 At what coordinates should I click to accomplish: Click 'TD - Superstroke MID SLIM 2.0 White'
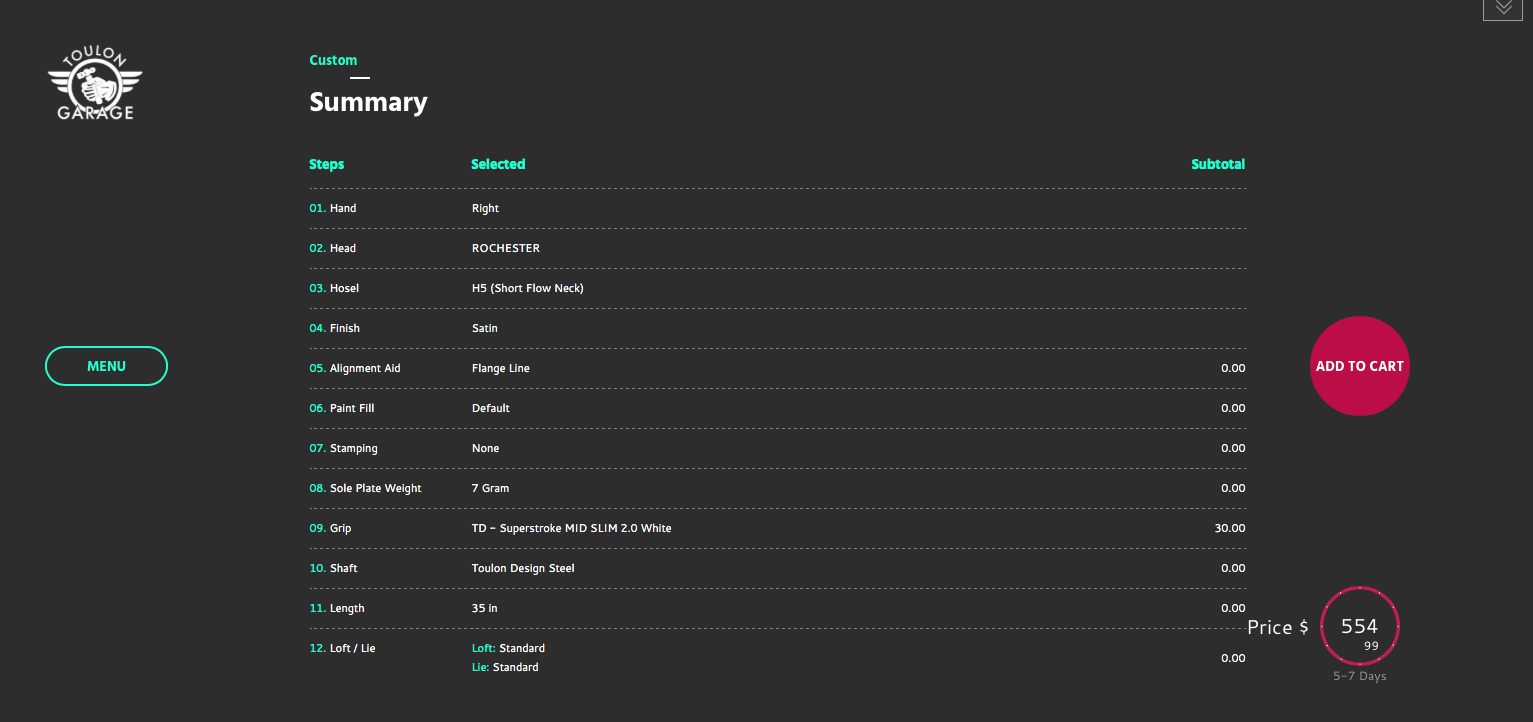coord(572,528)
